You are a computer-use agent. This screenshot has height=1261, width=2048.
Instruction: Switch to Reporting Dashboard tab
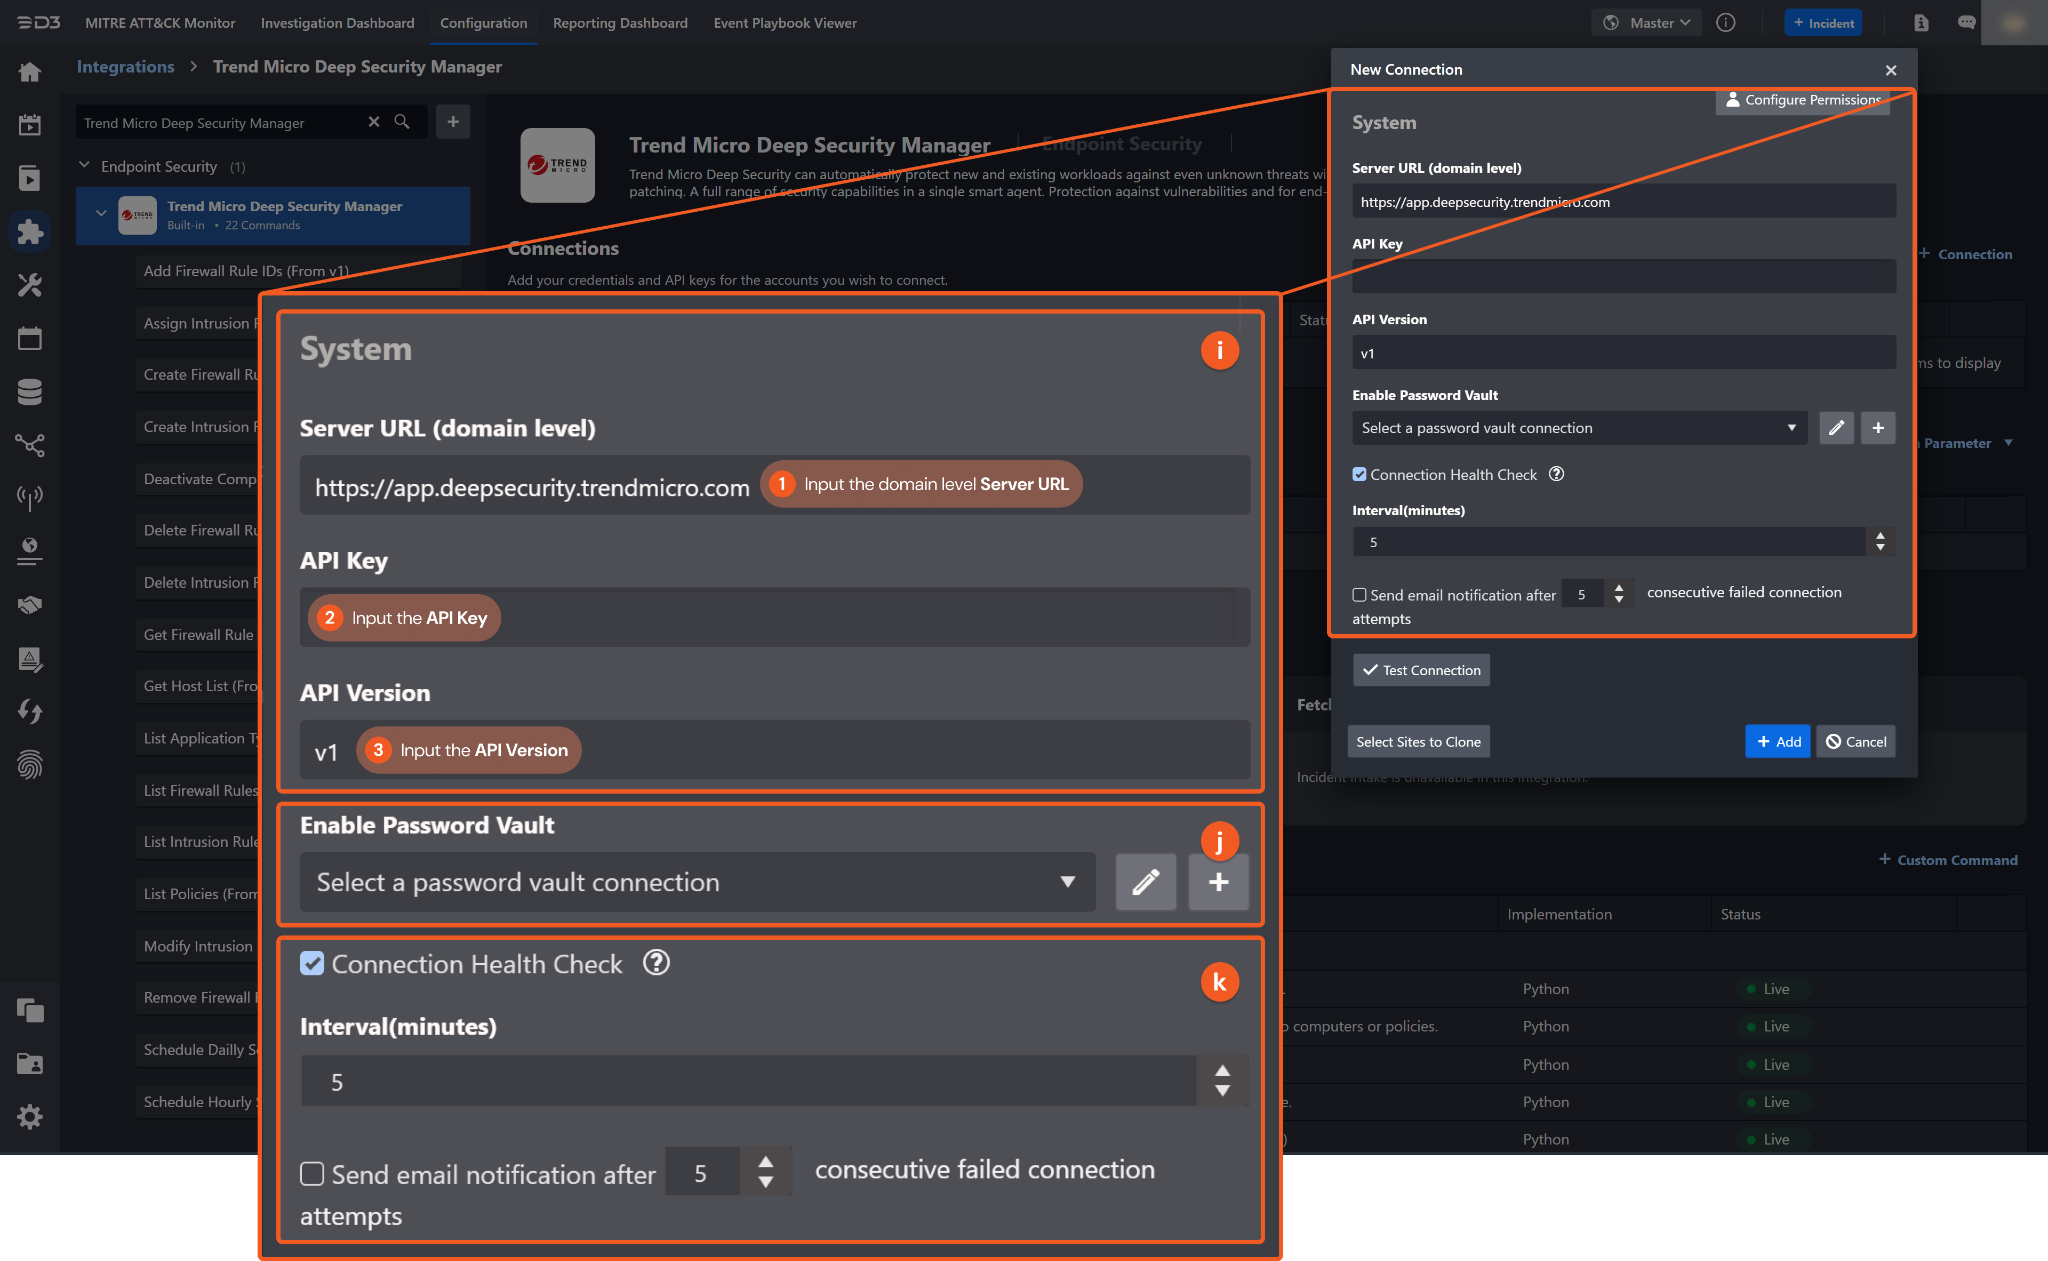click(619, 23)
